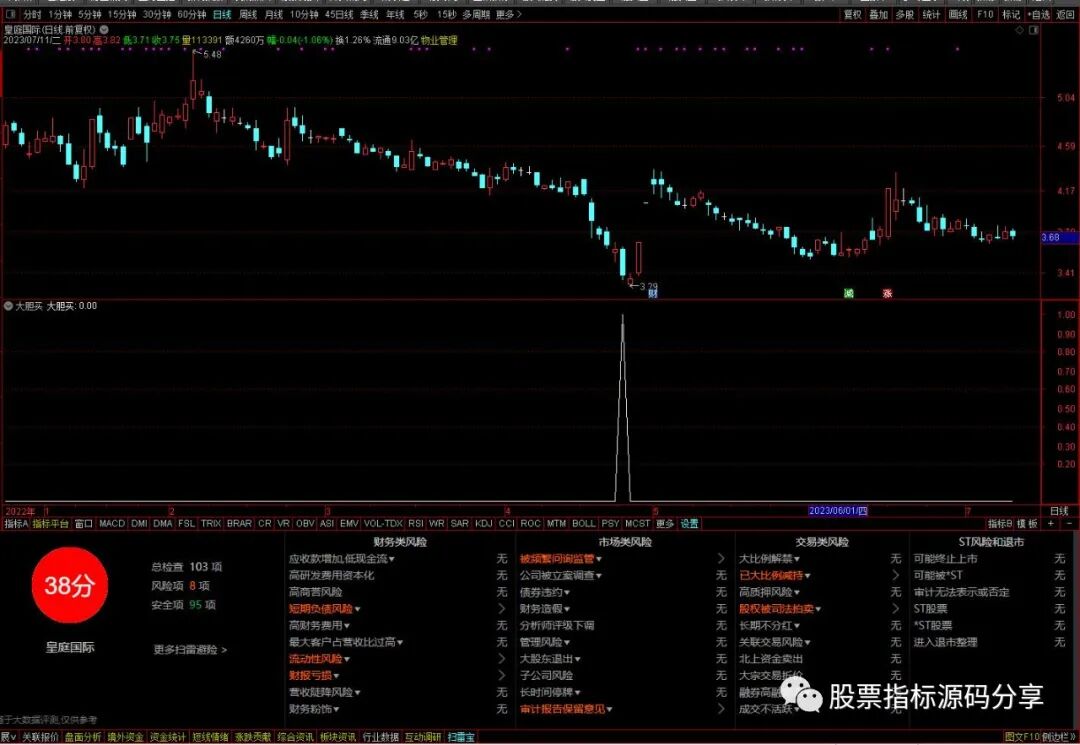
Task: Click the 大胆买 indicator circle icon
Action: (9, 306)
